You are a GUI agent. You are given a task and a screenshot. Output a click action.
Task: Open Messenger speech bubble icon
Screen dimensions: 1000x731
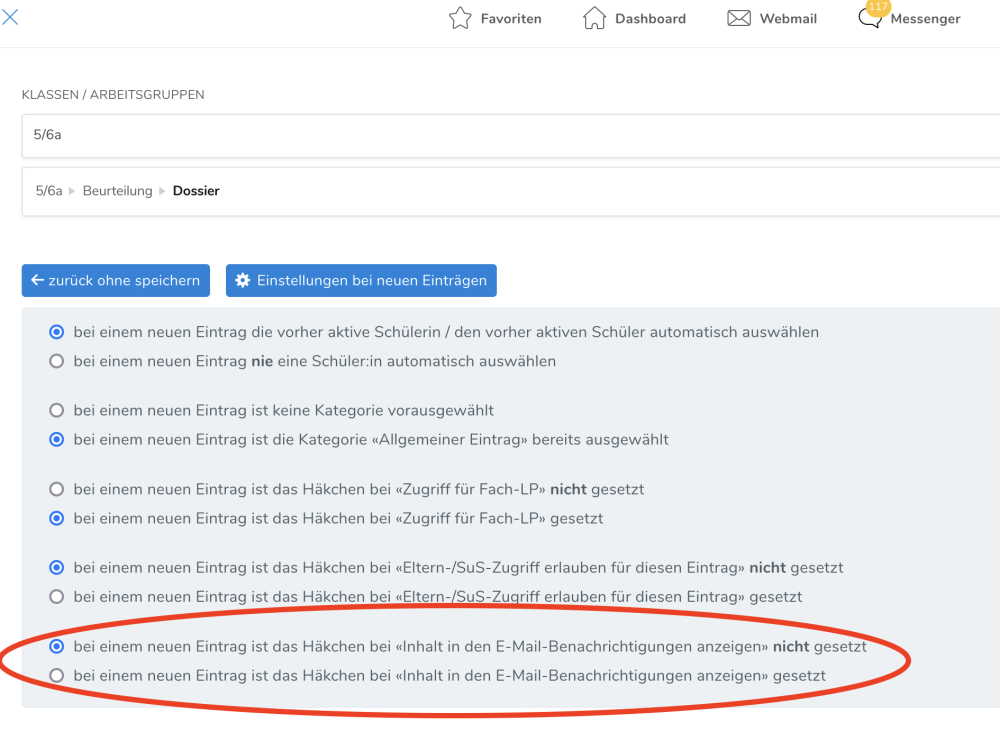click(x=870, y=20)
